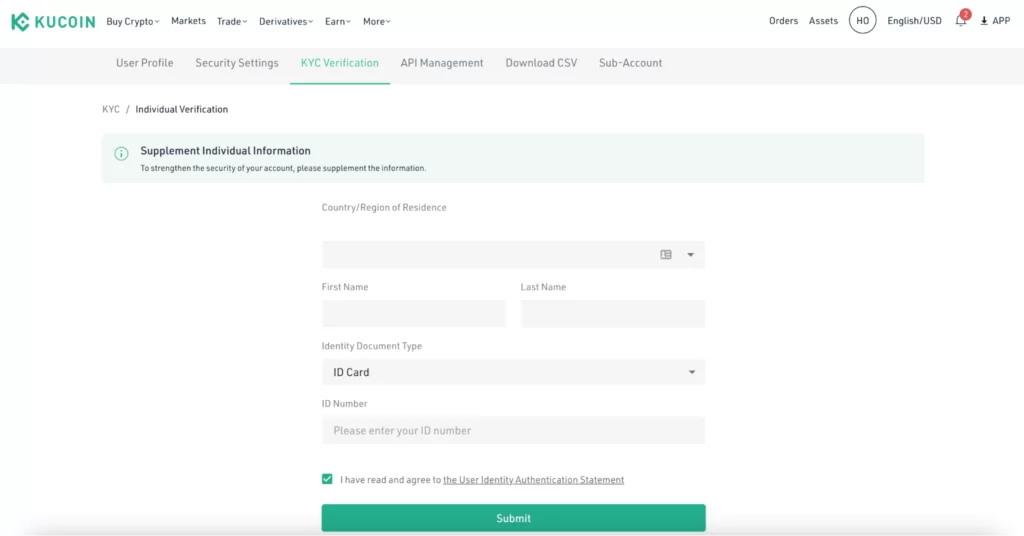Open the English/USD language selector
Image resolution: width=1024 pixels, height=536 pixels.
pos(914,21)
